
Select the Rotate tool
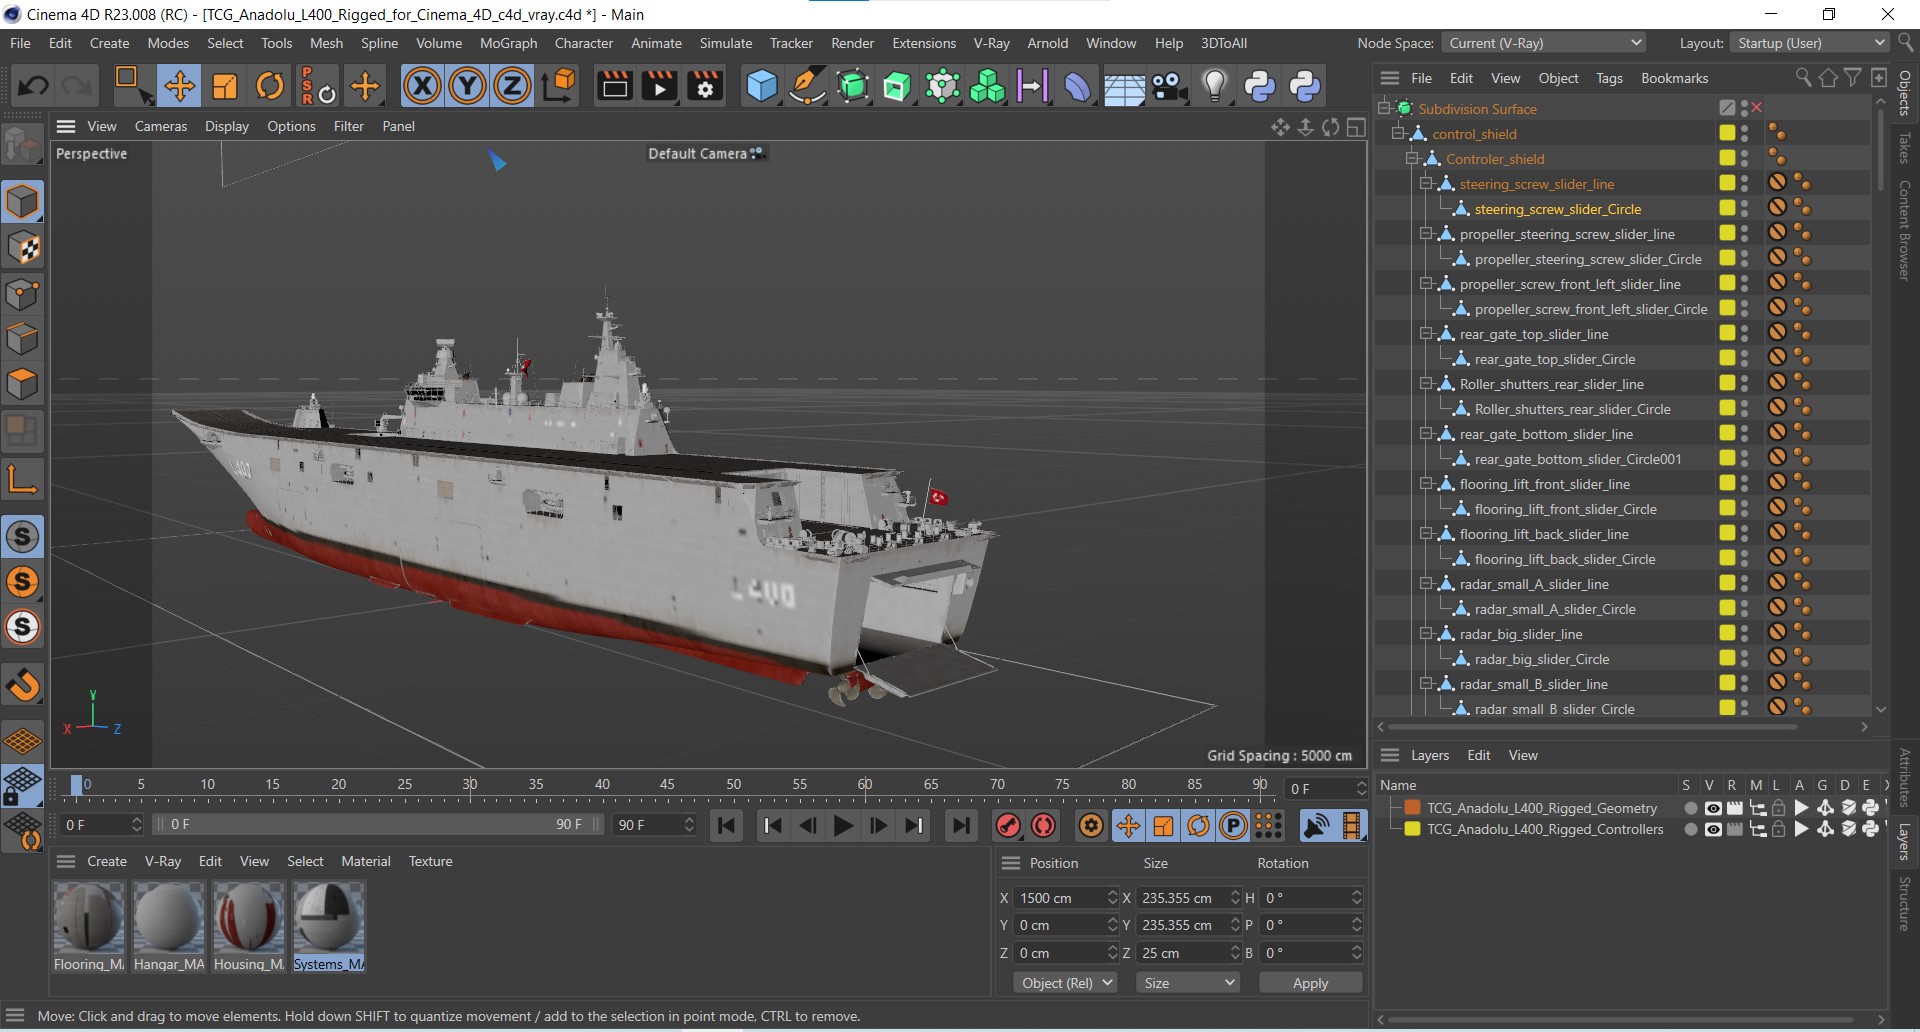[270, 86]
